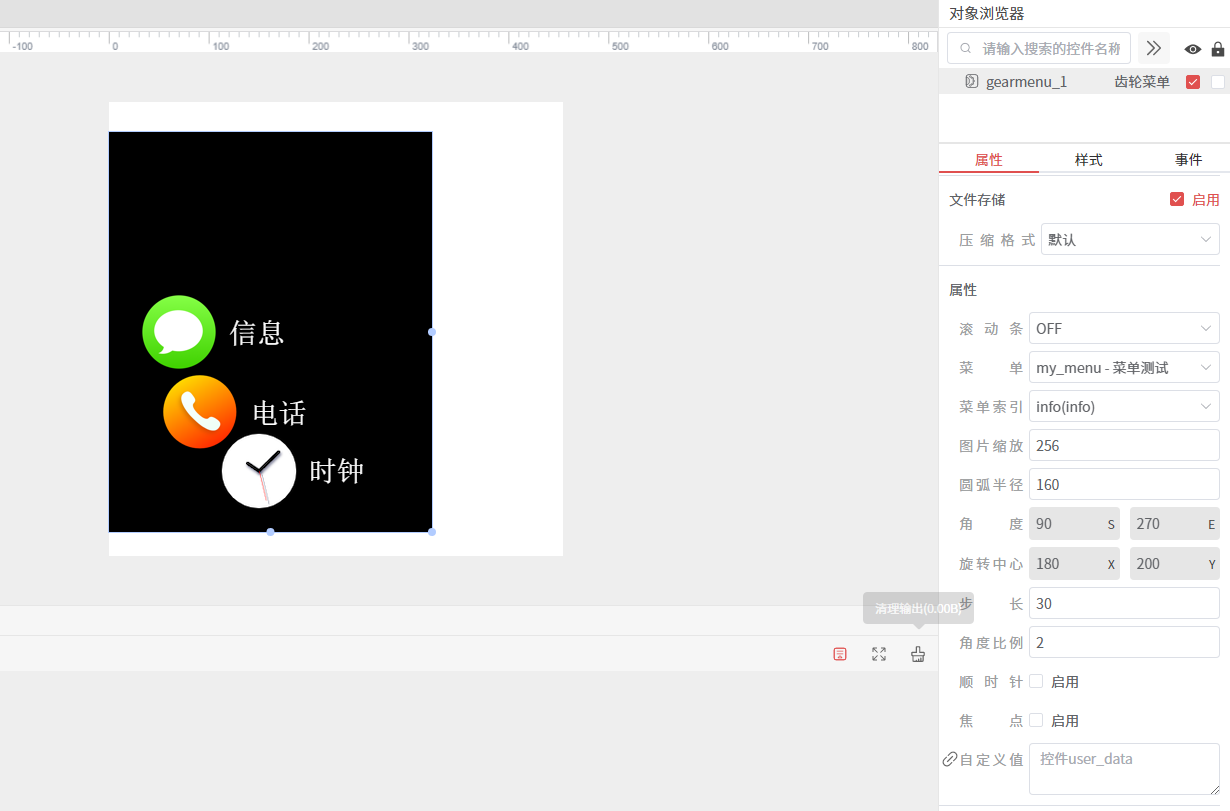Screen dimensions: 1230x811
Task: Click the 圆弧半径 field with value 160
Action: [x=1124, y=484]
